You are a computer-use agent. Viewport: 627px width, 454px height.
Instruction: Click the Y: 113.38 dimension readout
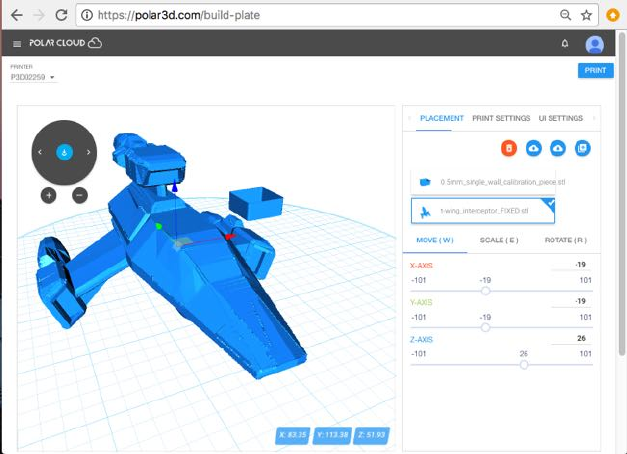click(x=332, y=435)
